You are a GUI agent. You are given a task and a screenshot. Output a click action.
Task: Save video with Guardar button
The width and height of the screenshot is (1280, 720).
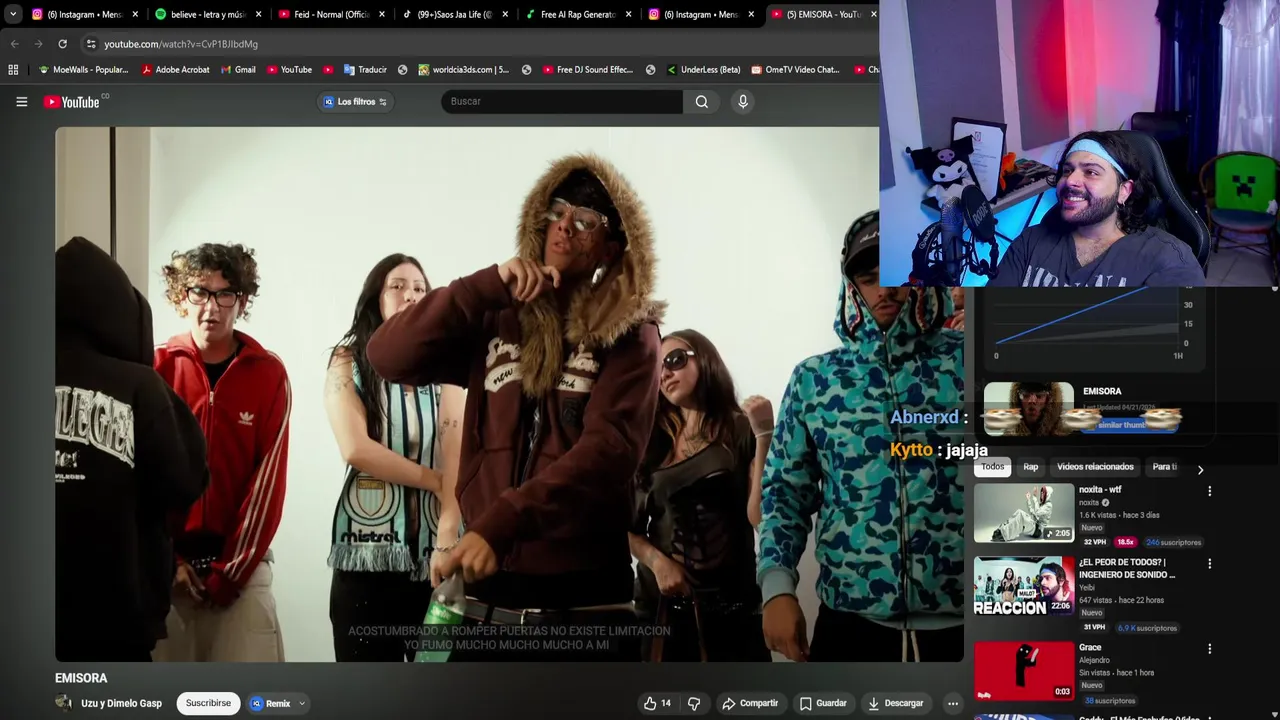(x=823, y=703)
